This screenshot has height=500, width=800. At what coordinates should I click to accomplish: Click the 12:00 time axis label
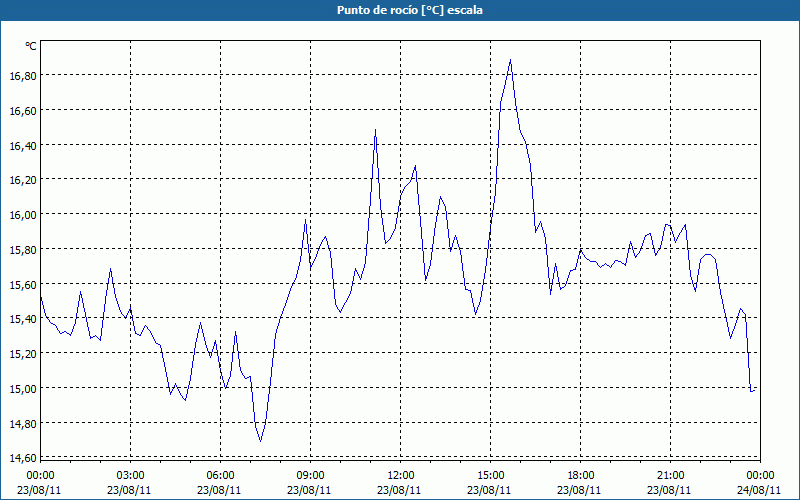click(x=401, y=476)
